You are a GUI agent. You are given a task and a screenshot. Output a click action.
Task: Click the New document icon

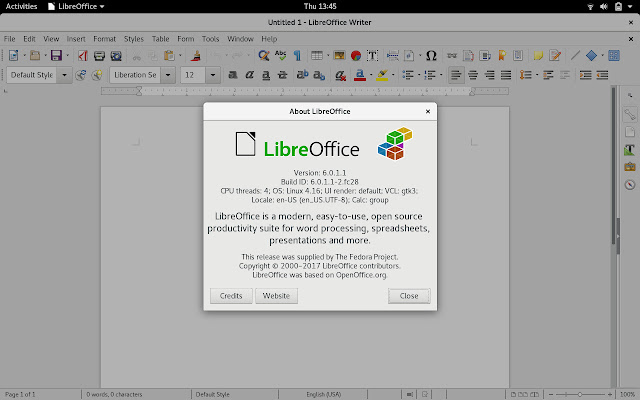(13, 55)
